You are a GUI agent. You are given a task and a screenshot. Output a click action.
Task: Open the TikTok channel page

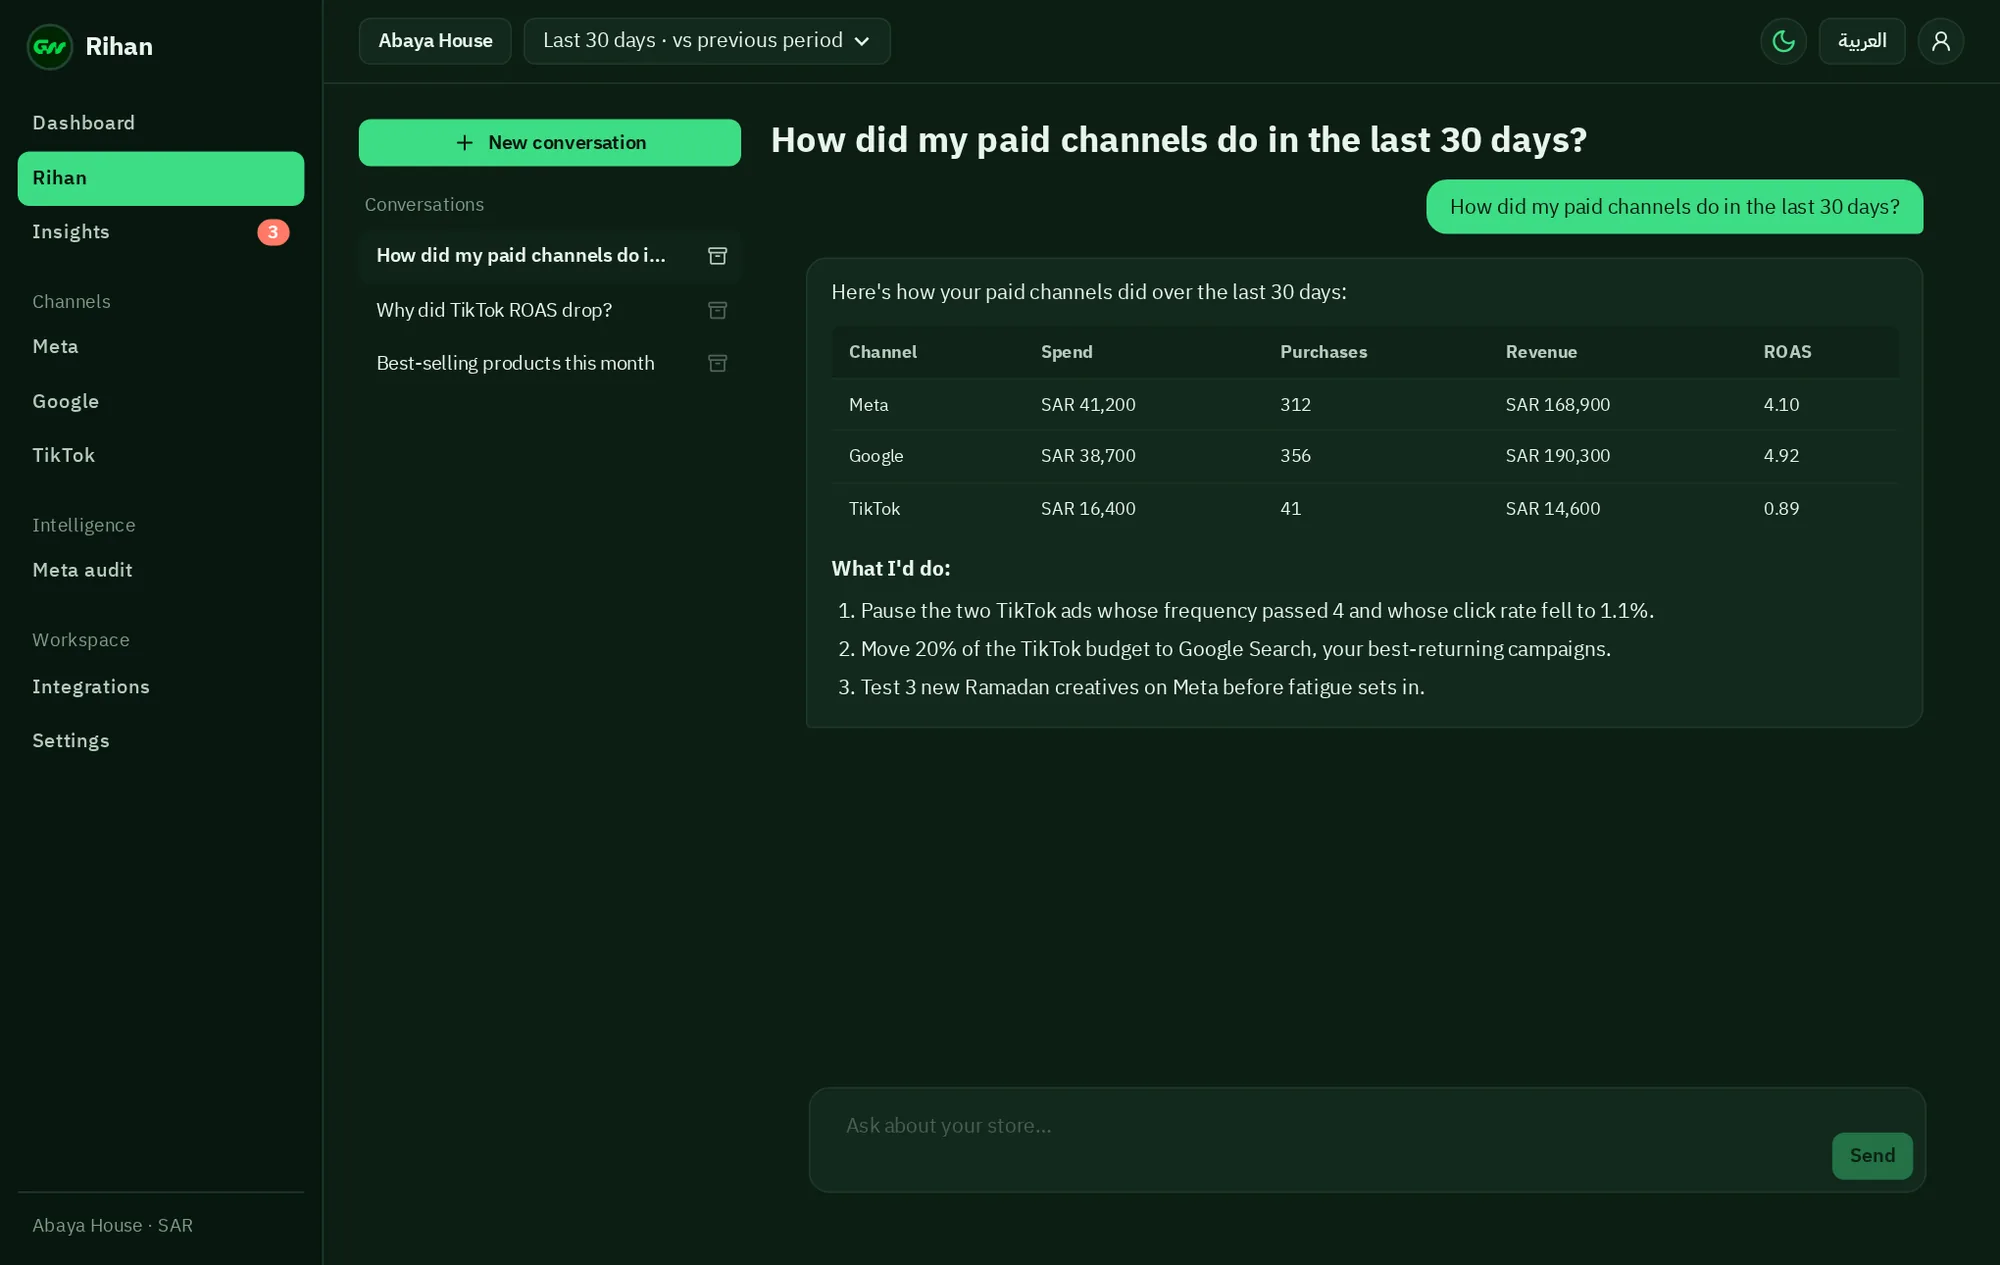(161, 456)
